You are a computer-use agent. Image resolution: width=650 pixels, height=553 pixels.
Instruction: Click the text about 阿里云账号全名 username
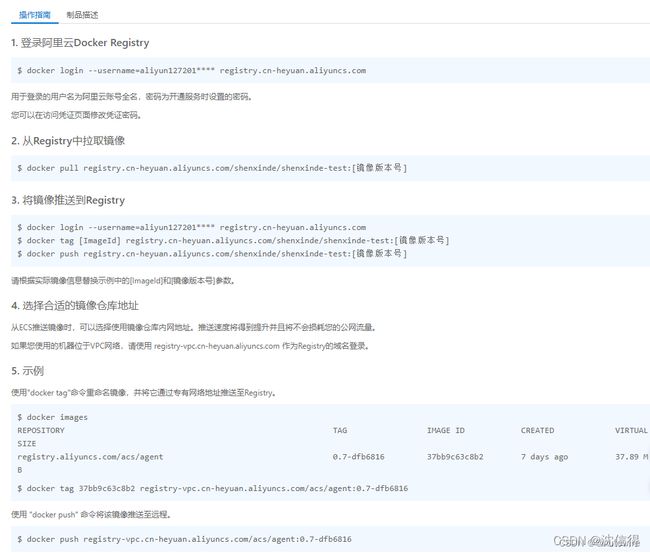click(x=132, y=97)
